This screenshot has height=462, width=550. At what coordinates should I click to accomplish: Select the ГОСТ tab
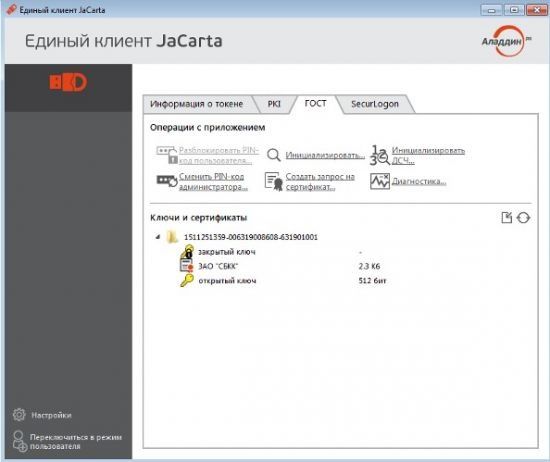(x=315, y=103)
